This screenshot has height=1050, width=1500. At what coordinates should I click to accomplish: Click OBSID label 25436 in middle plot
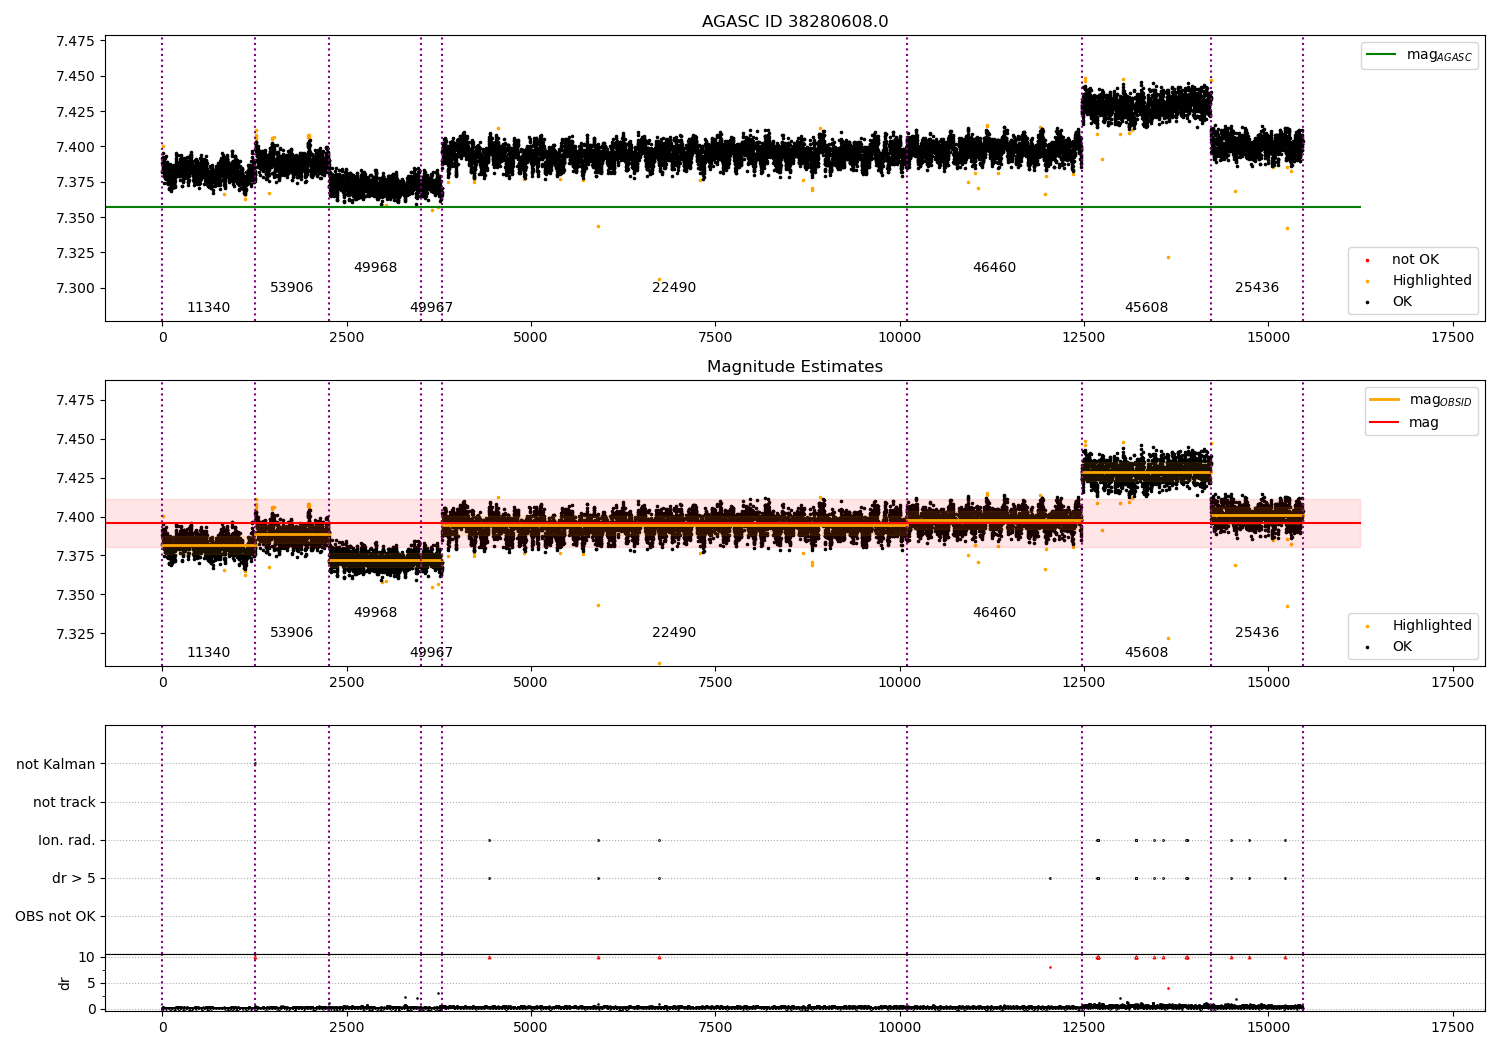click(1257, 633)
